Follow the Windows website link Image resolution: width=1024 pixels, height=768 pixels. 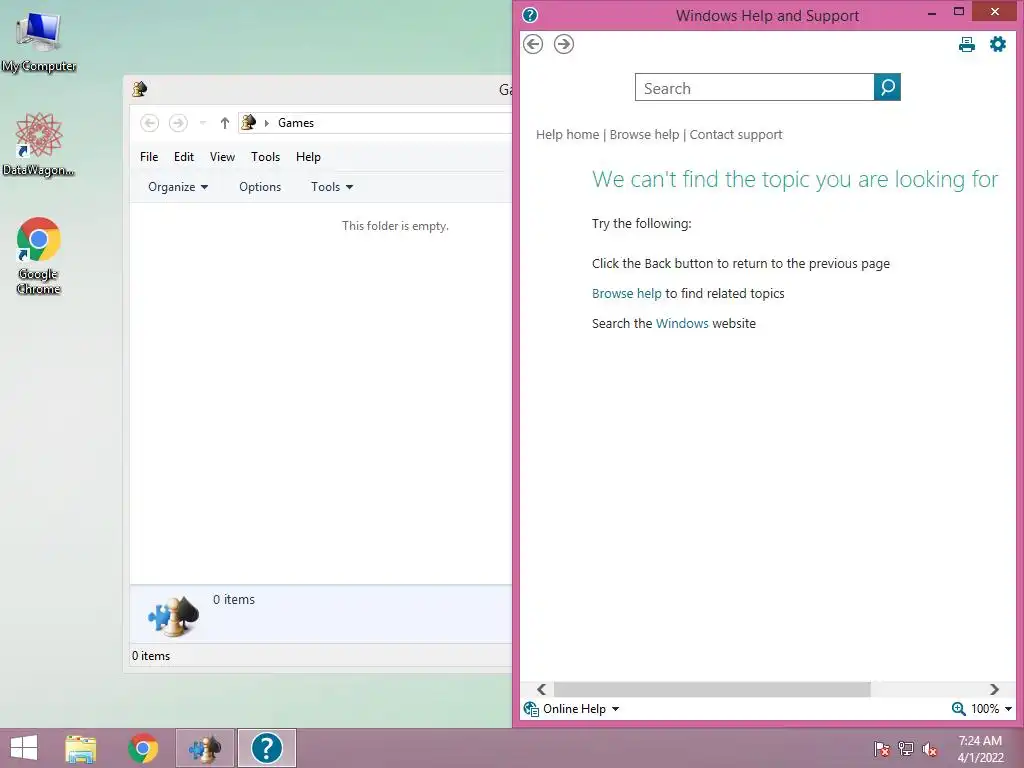click(682, 323)
